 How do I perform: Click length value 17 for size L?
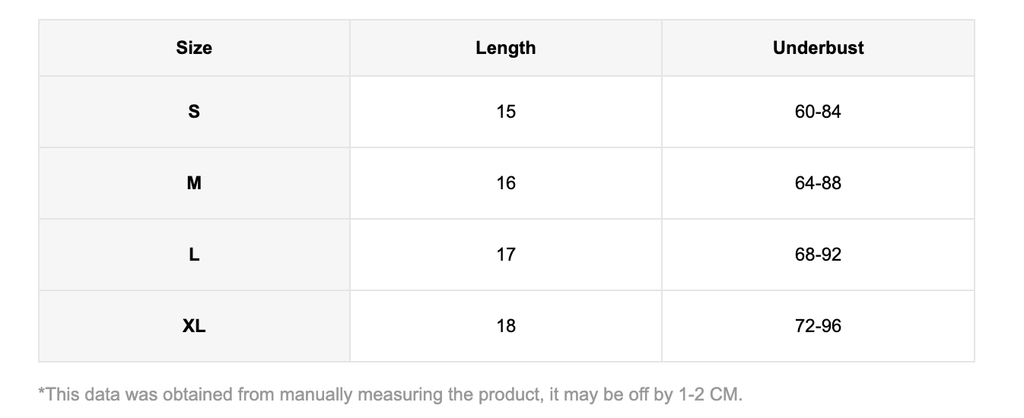click(x=505, y=255)
